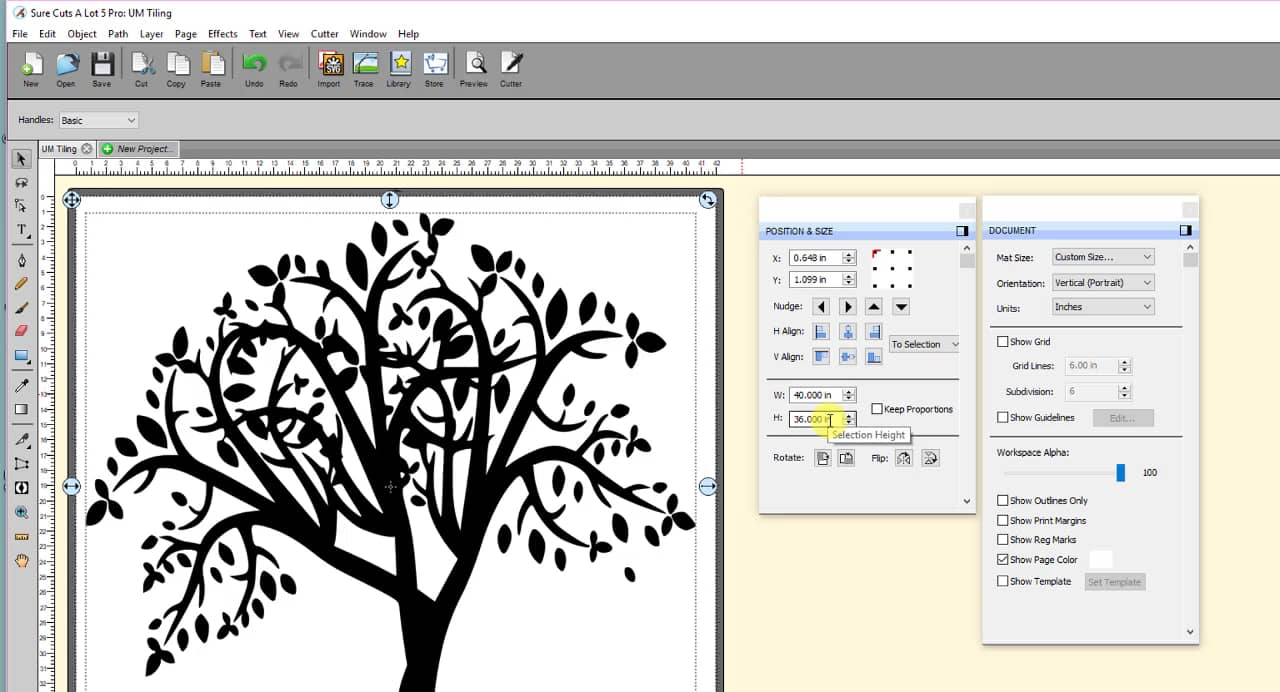This screenshot has height=692, width=1280.
Task: Adjust the Workspace Alpha slider handle
Action: 1120,473
